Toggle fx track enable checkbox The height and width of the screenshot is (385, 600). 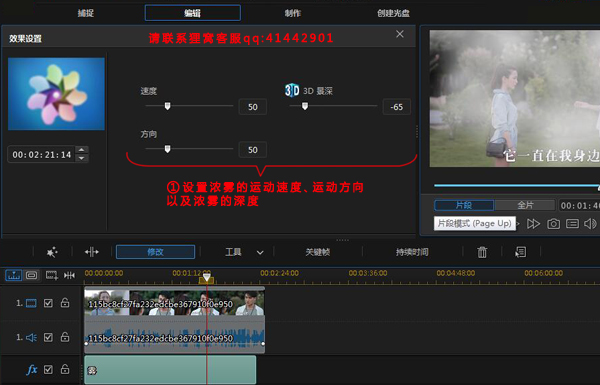point(48,369)
